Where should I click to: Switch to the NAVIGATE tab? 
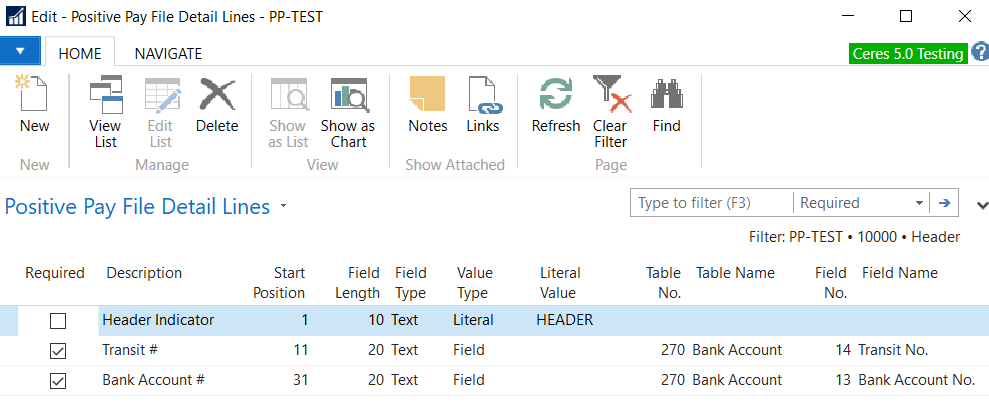pos(168,54)
